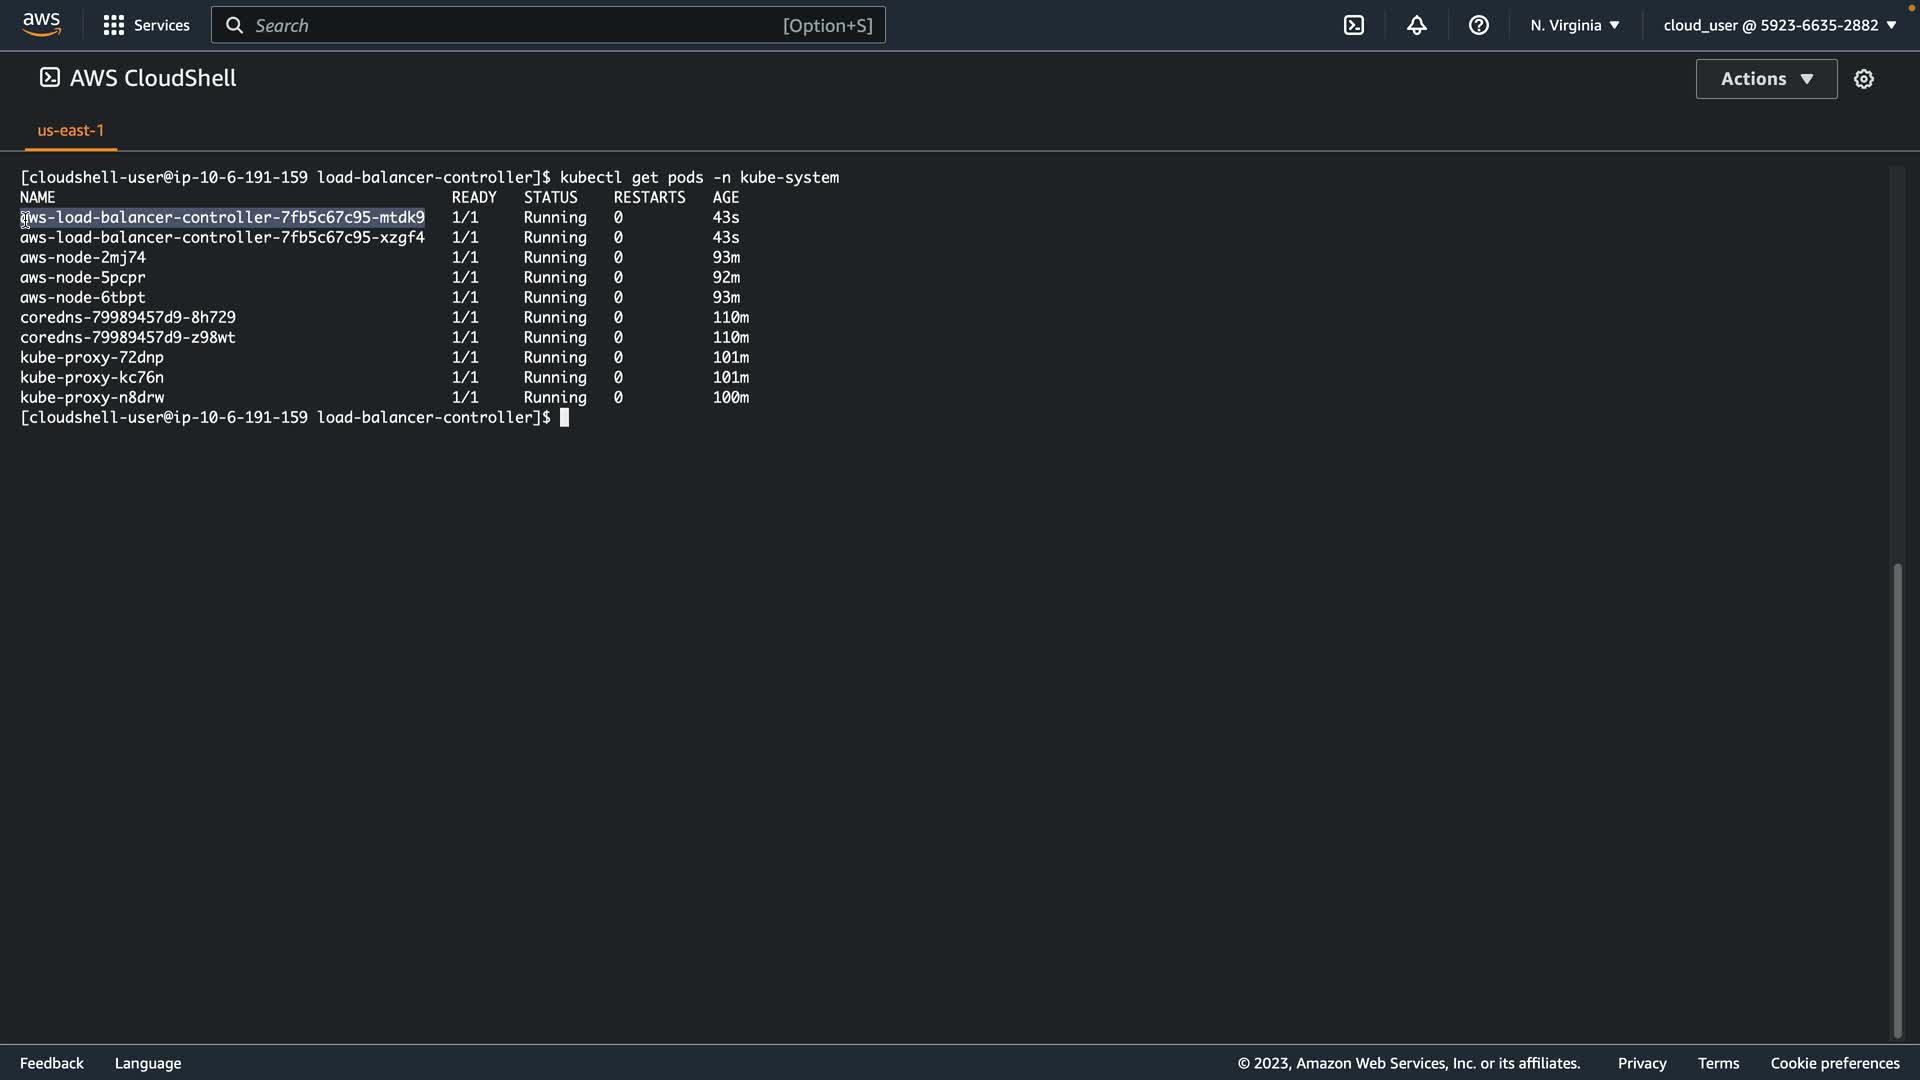Open the Terms footer link
This screenshot has height=1080, width=1920.
point(1717,1063)
